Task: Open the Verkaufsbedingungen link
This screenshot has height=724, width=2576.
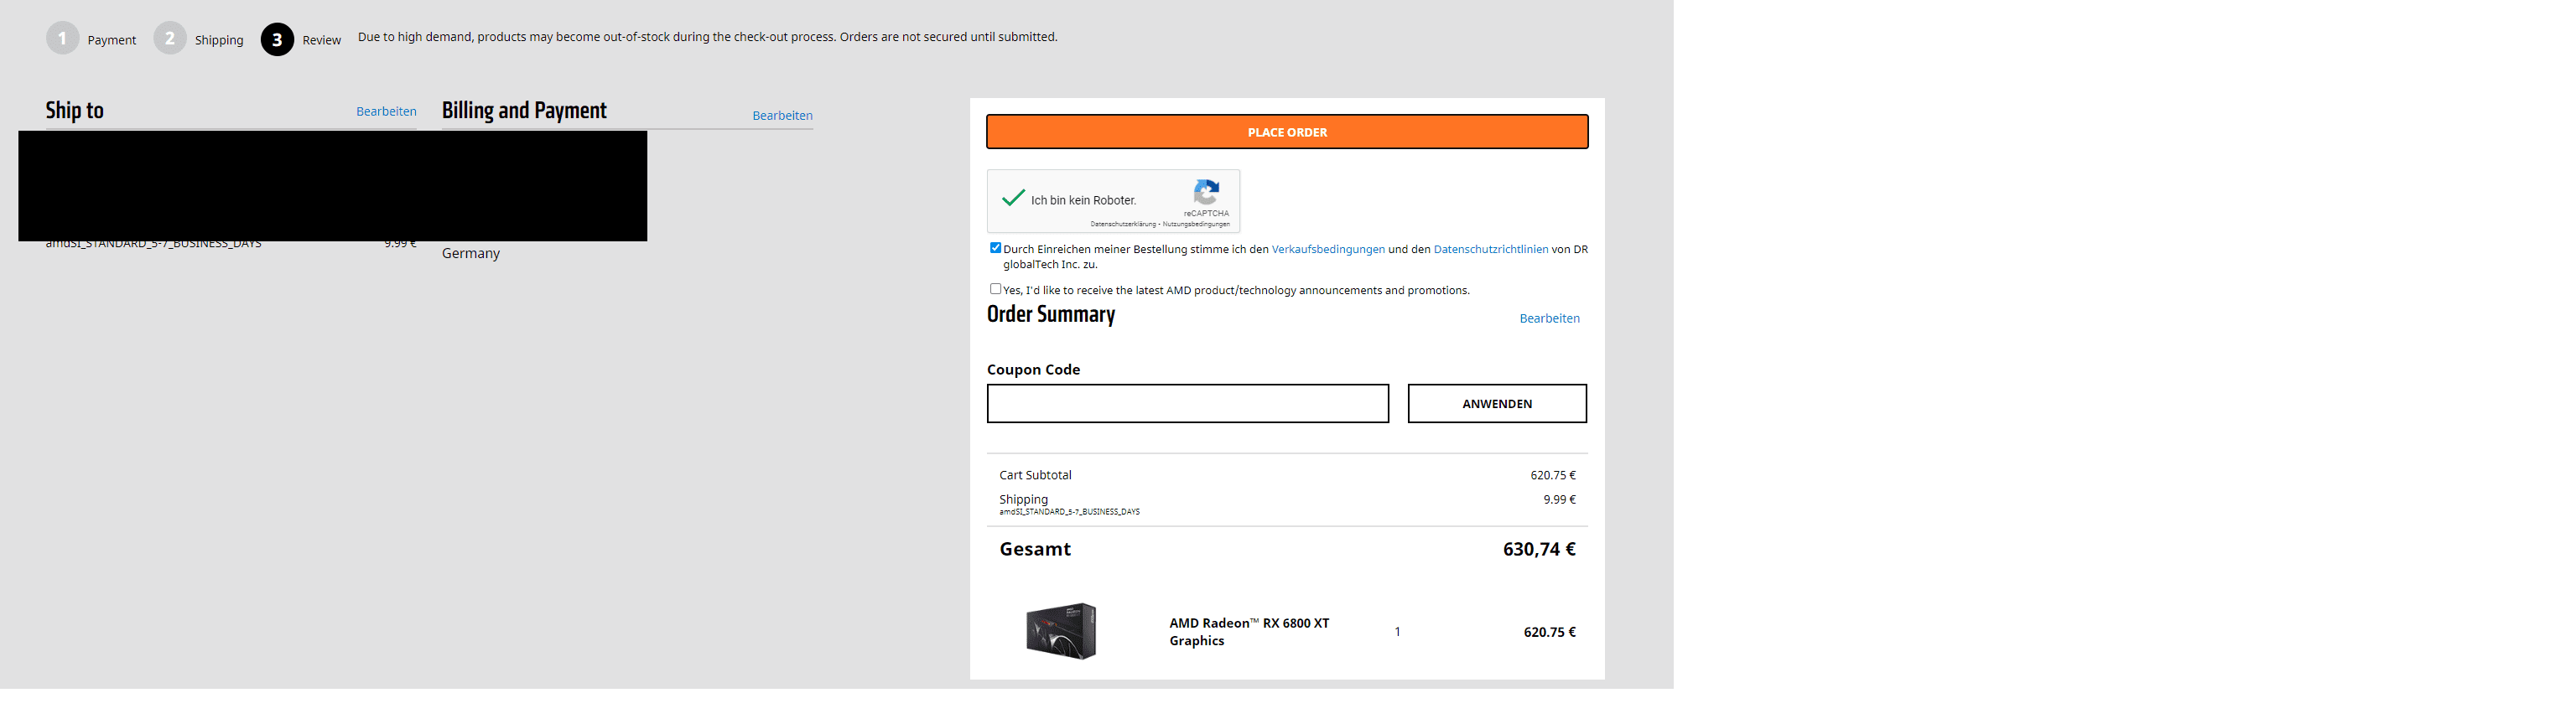Action: click(1328, 249)
